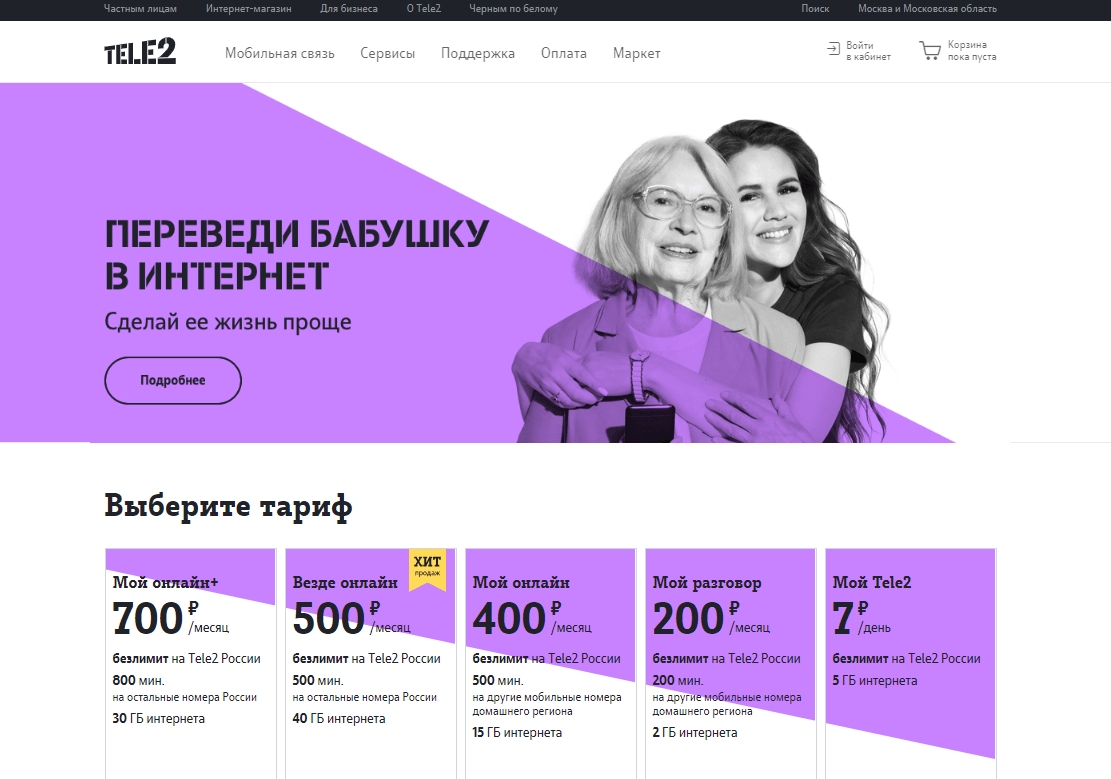Open the Маркет section
This screenshot has width=1111, height=779.
(637, 53)
